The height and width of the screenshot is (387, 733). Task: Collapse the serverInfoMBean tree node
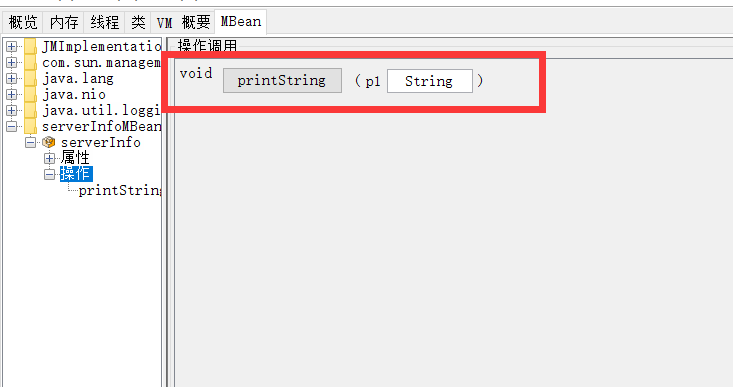click(x=12, y=126)
